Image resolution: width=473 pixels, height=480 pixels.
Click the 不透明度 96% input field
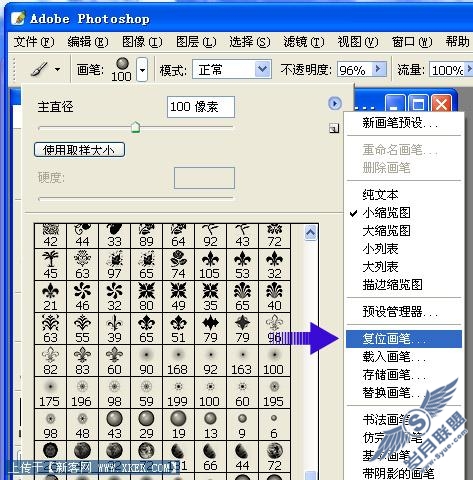(354, 70)
